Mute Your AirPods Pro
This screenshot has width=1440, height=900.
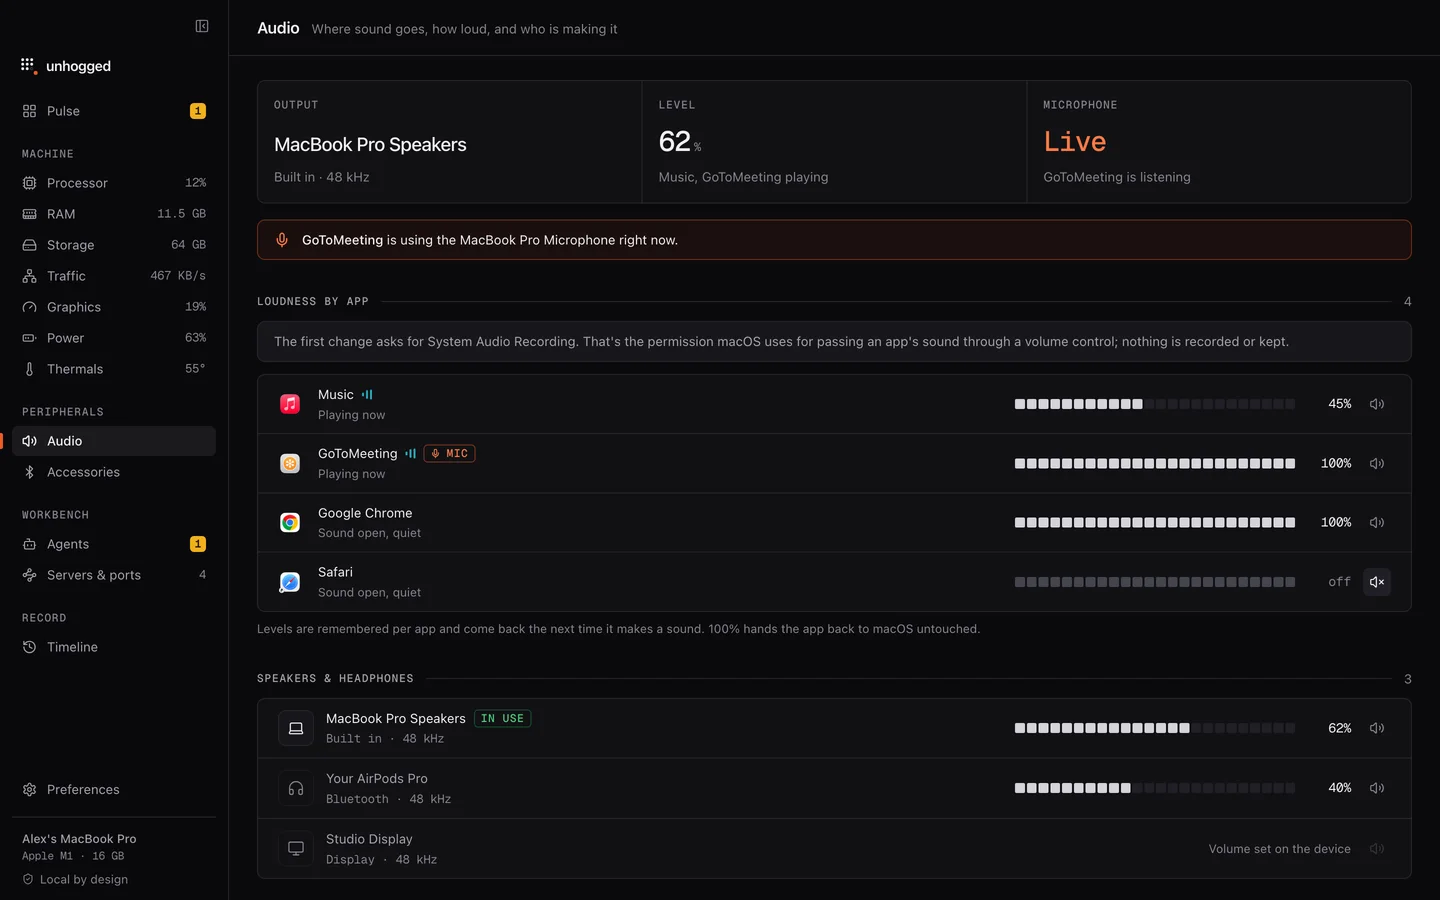click(x=1377, y=788)
